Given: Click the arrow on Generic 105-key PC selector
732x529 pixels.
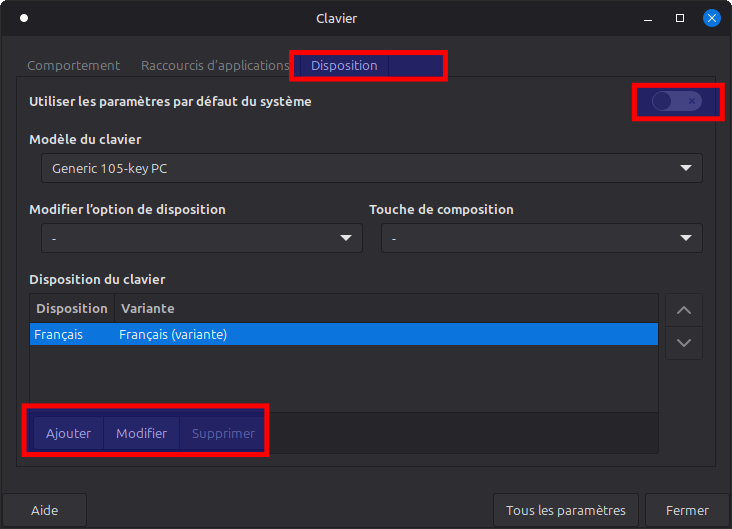Looking at the screenshot, I should click(685, 168).
